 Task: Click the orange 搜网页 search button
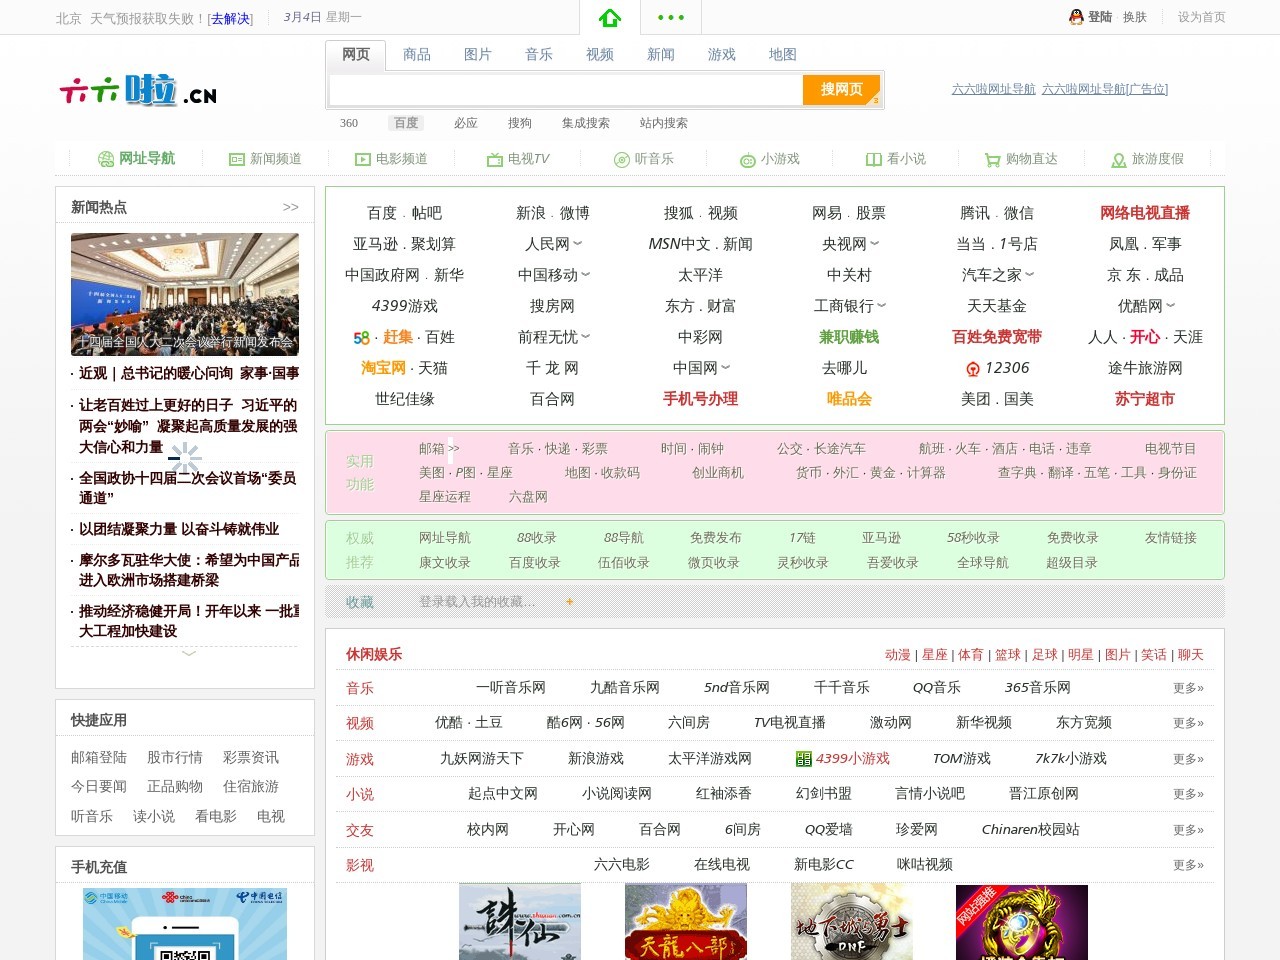pyautogui.click(x=841, y=89)
